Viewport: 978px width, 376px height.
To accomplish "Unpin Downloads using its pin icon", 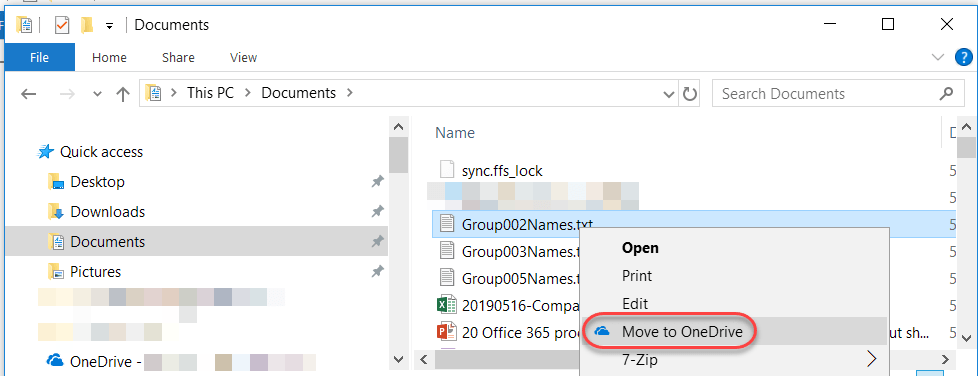I will point(377,211).
